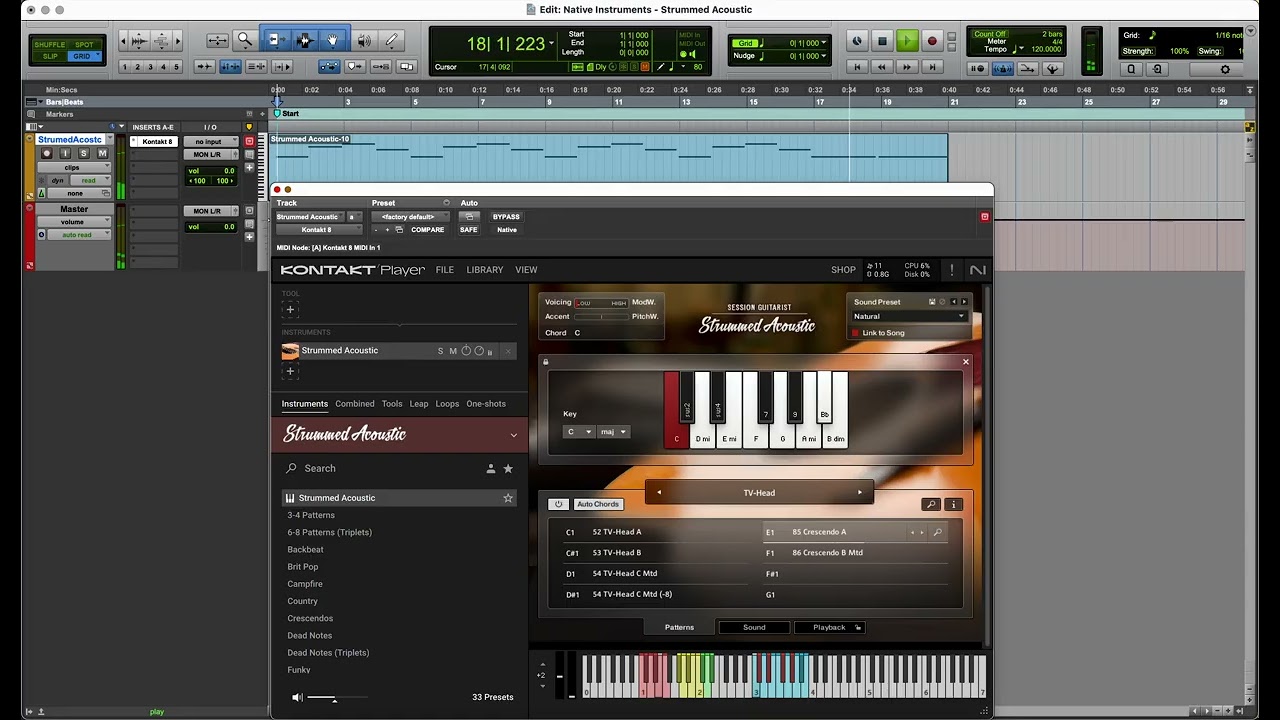The height and width of the screenshot is (720, 1280).
Task: Toggle Grid edit mode
Action: coord(83,56)
